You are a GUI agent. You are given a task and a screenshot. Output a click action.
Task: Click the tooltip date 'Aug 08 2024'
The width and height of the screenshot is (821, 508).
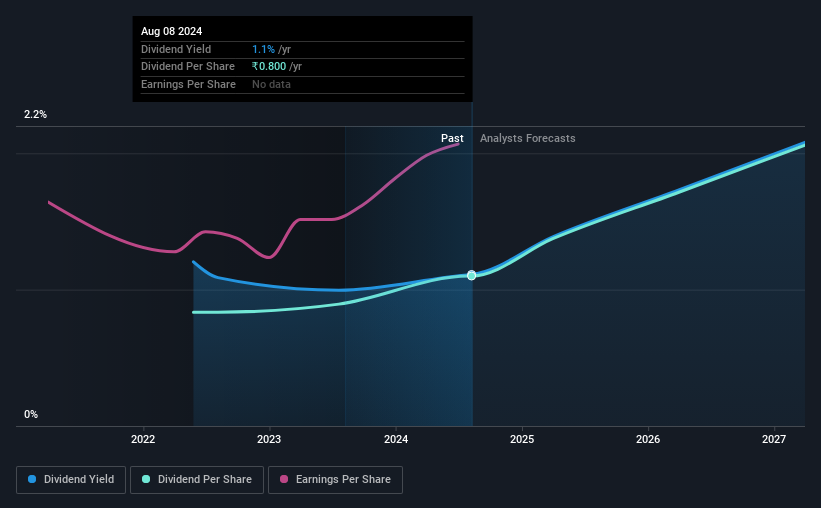171,31
